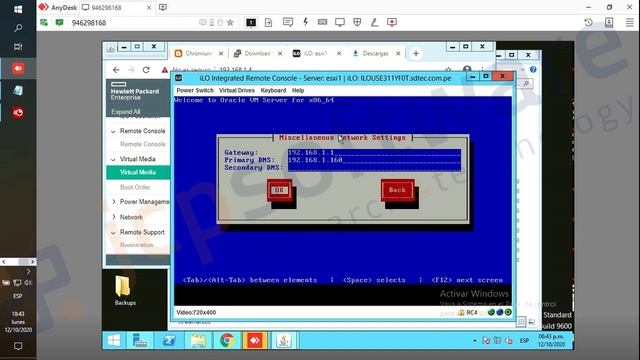Click red AnyDesk icon in left sidebar
This screenshot has height=360, width=640.
coord(18,69)
